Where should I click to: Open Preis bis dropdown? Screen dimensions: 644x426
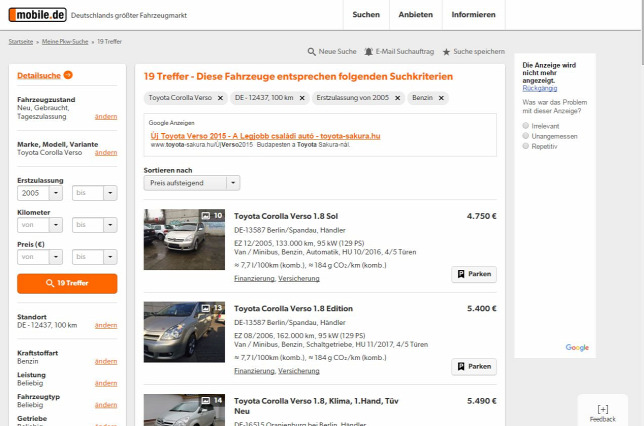coord(94,257)
